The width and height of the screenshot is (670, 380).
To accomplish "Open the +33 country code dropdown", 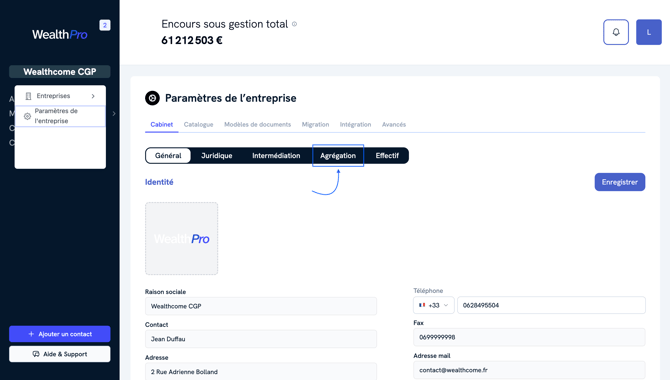I will click(434, 305).
